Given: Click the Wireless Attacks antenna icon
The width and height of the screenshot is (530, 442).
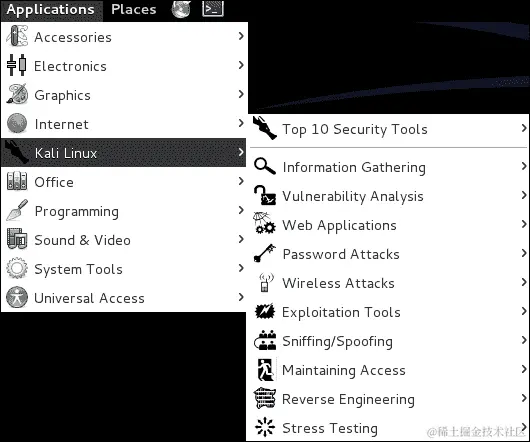Looking at the screenshot, I should 265,283.
